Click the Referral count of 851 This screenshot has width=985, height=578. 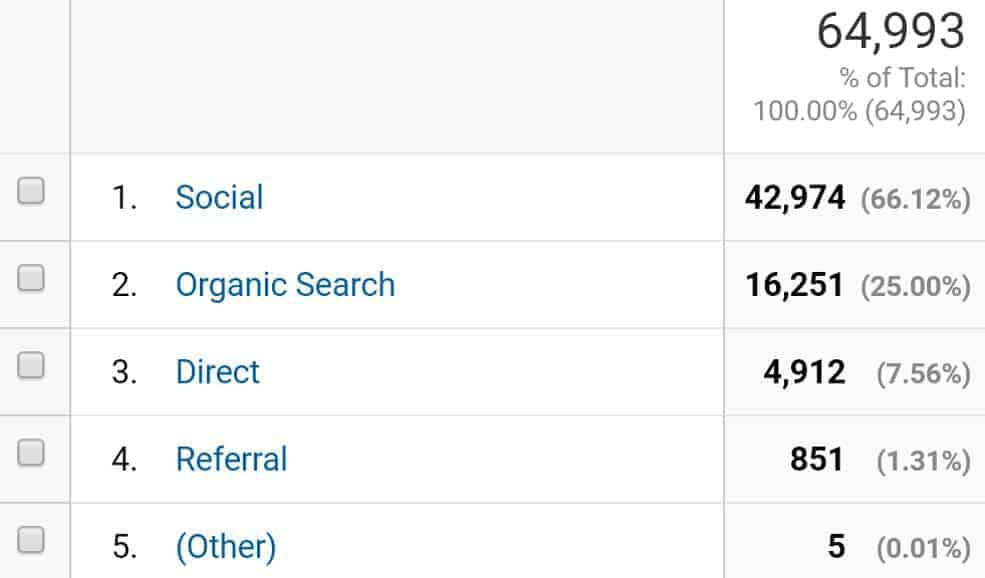817,458
